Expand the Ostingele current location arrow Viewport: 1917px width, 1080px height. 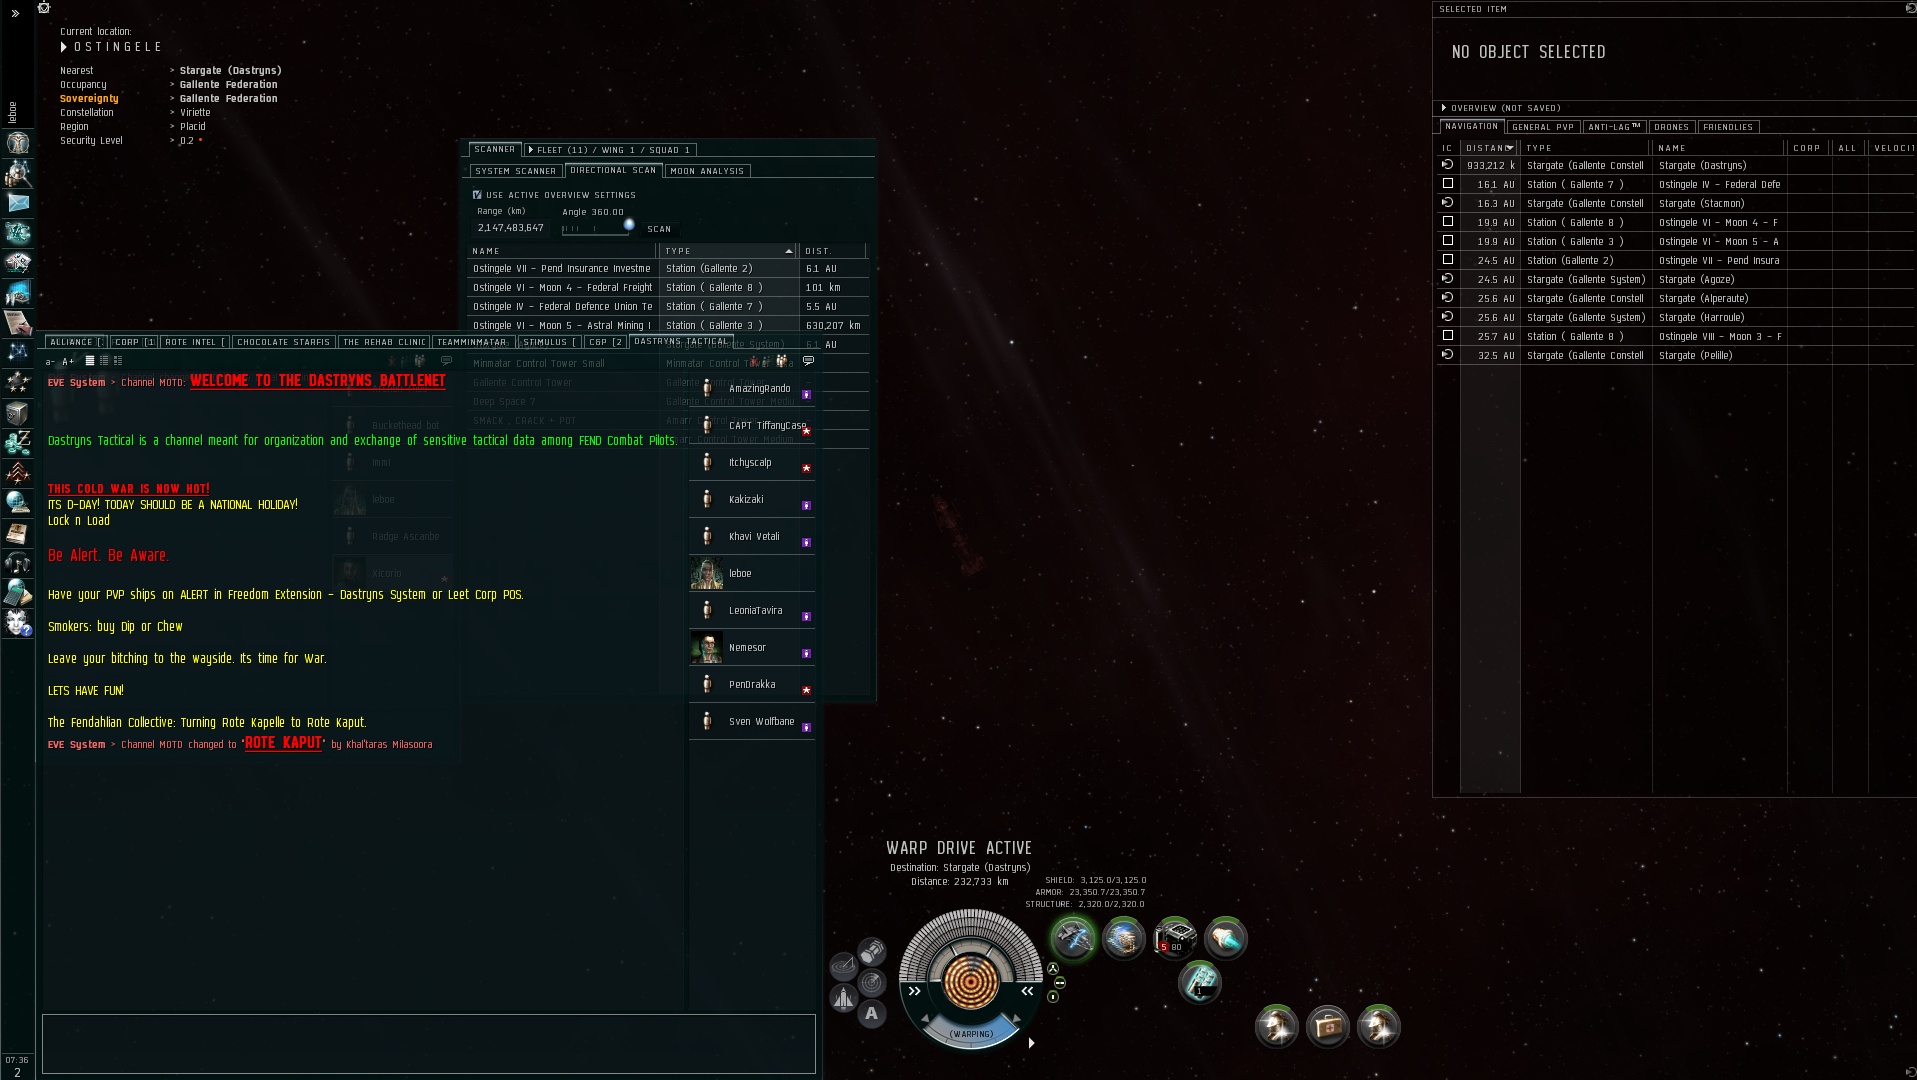[64, 47]
